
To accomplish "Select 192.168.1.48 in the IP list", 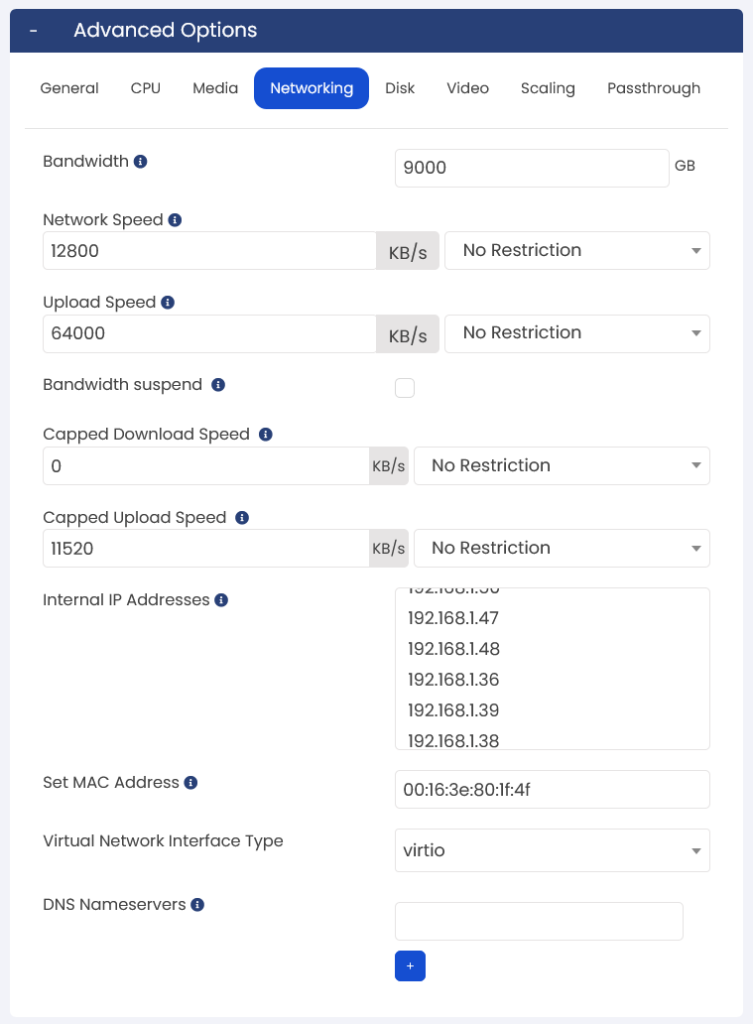I will (x=453, y=649).
